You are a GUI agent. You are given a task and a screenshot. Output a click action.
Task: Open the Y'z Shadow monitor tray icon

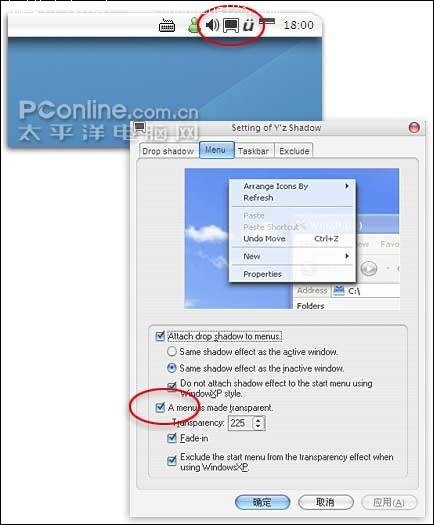pyautogui.click(x=231, y=25)
